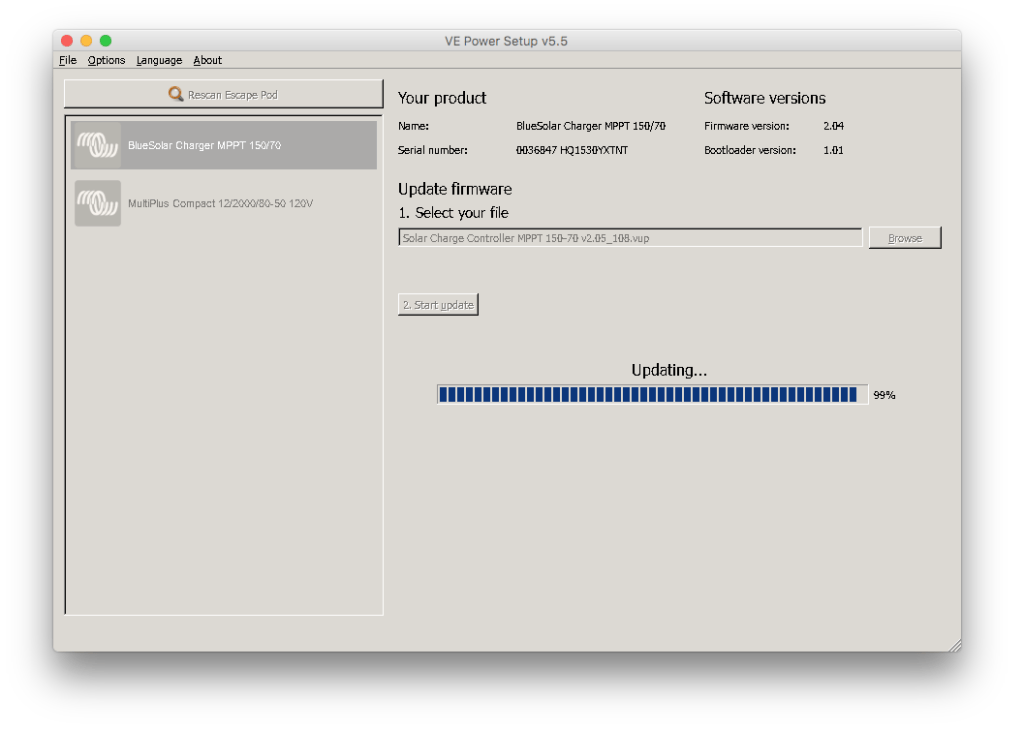Click the VE Power Setup v5.5 title bar
Image resolution: width=1024 pixels, height=729 pixels.
pyautogui.click(x=507, y=40)
